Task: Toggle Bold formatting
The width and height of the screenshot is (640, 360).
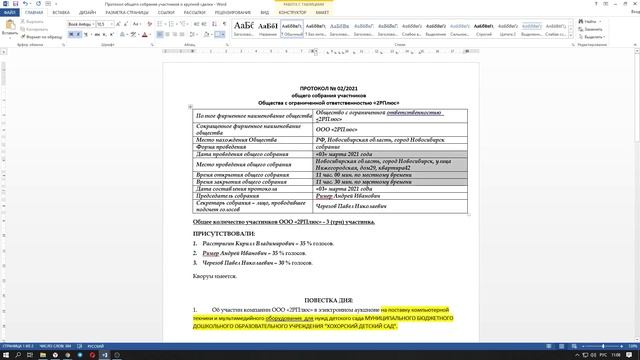Action: (x=71, y=34)
